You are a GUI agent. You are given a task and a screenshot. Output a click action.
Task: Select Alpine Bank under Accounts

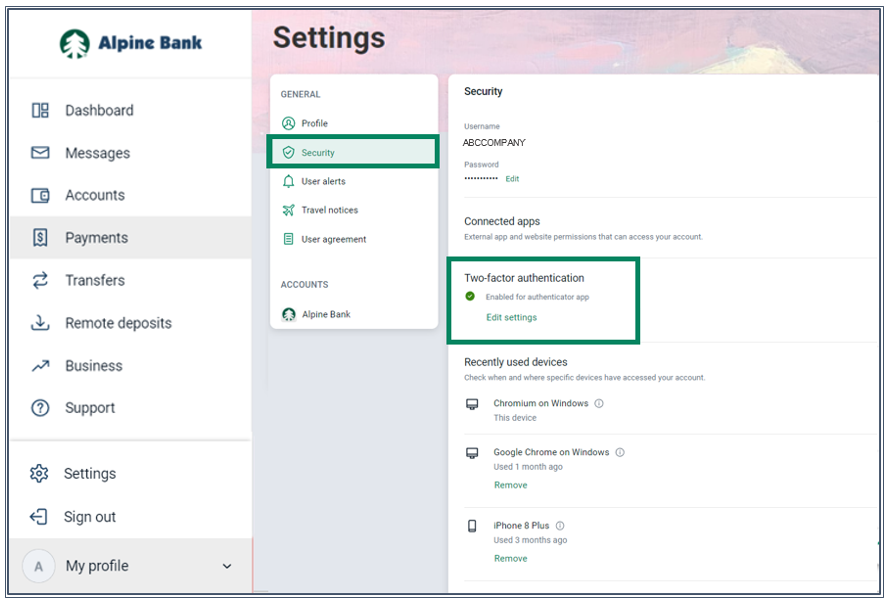point(325,315)
